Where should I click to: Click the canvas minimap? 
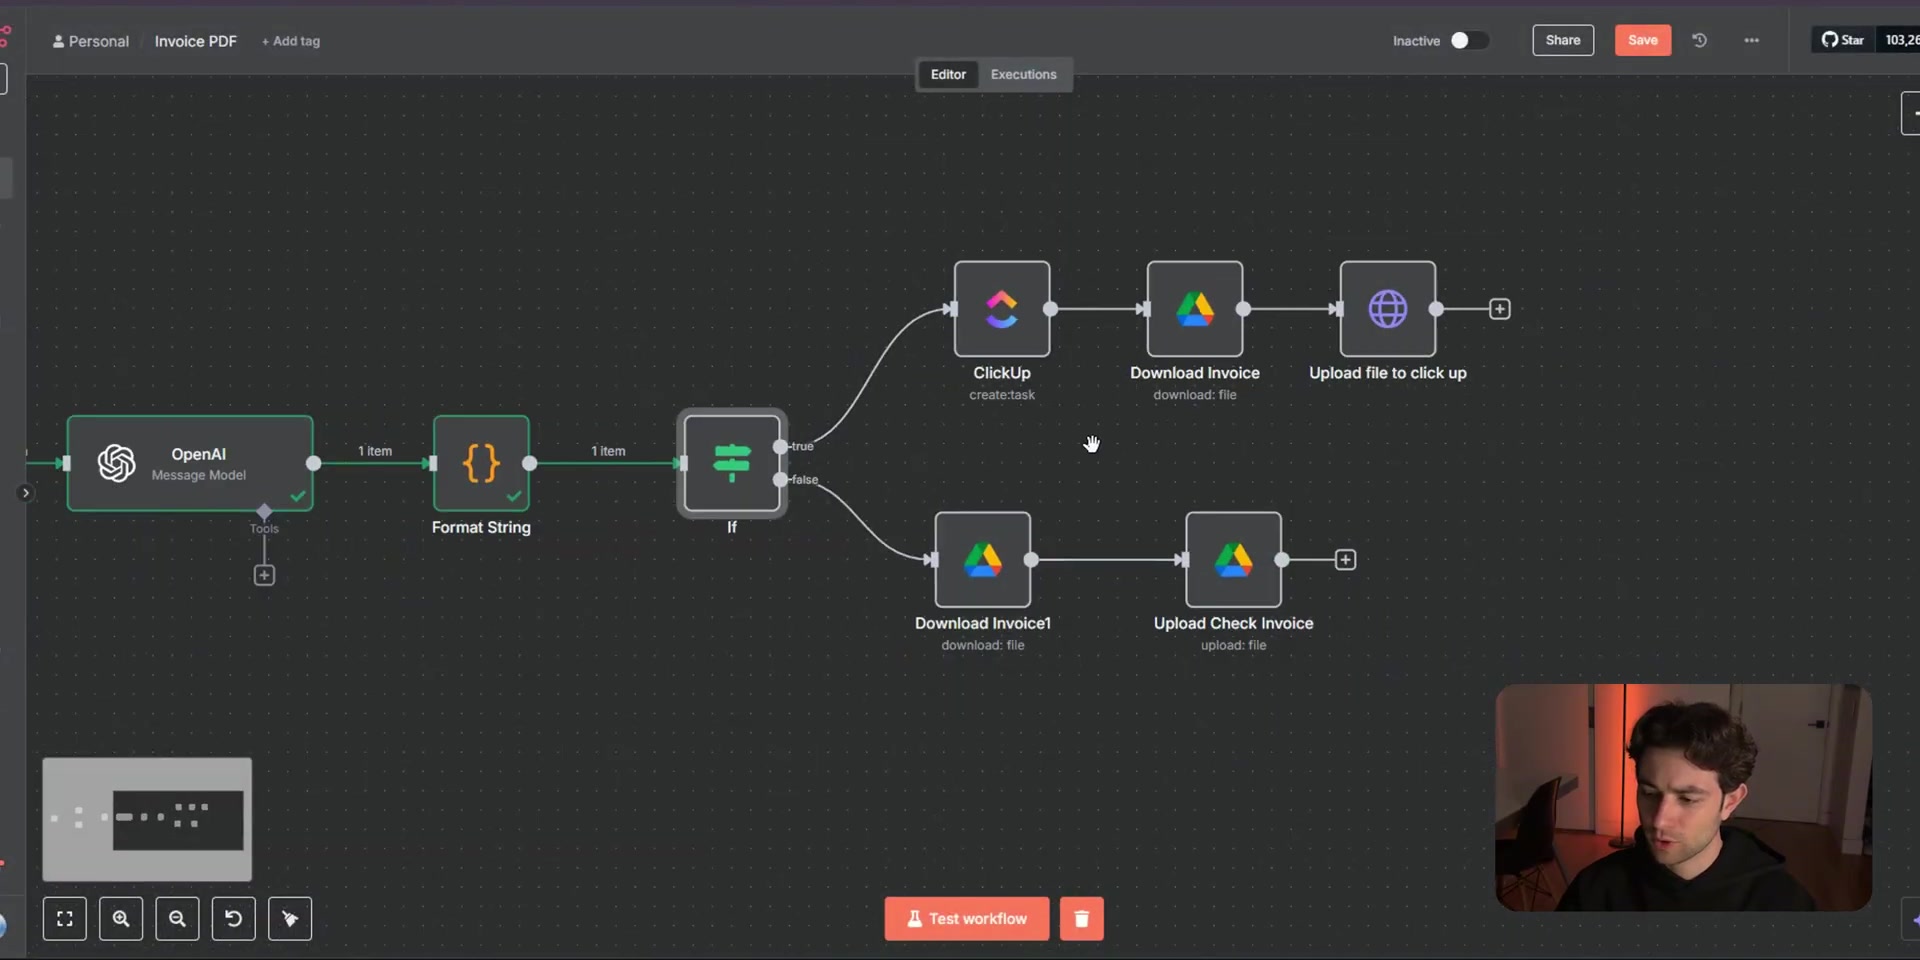[x=147, y=819]
